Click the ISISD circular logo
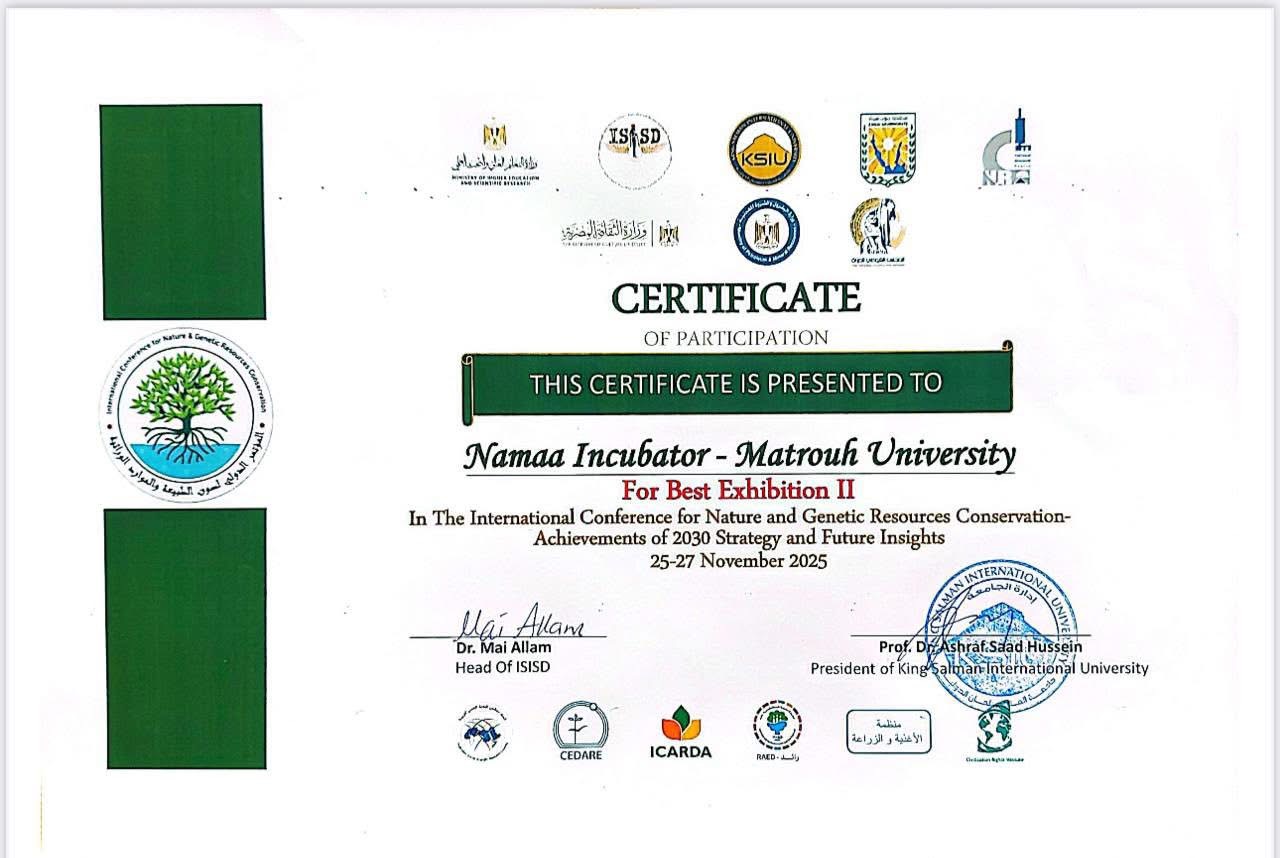 (634, 151)
